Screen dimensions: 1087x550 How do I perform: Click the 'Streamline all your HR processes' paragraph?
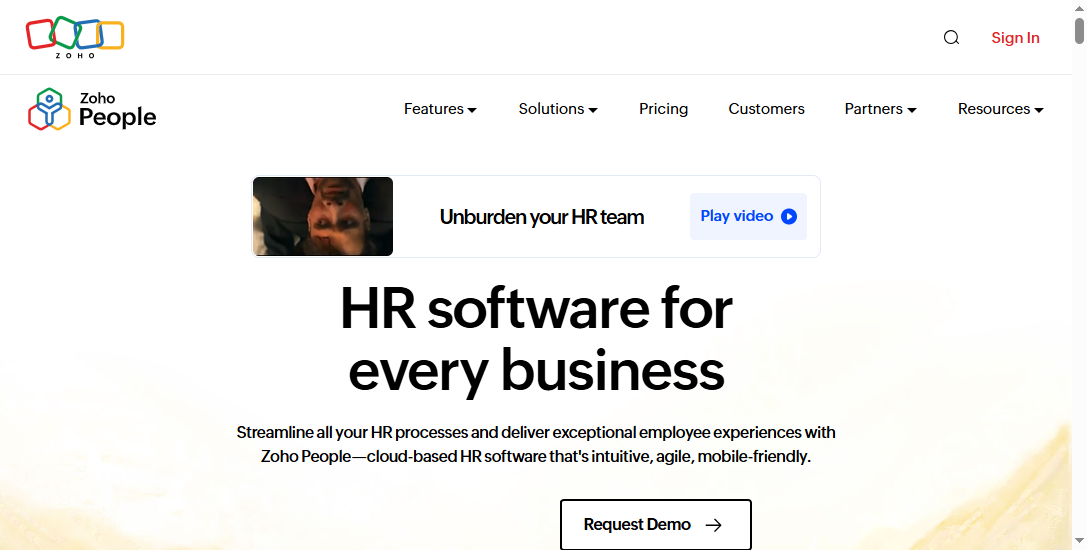tap(536, 445)
